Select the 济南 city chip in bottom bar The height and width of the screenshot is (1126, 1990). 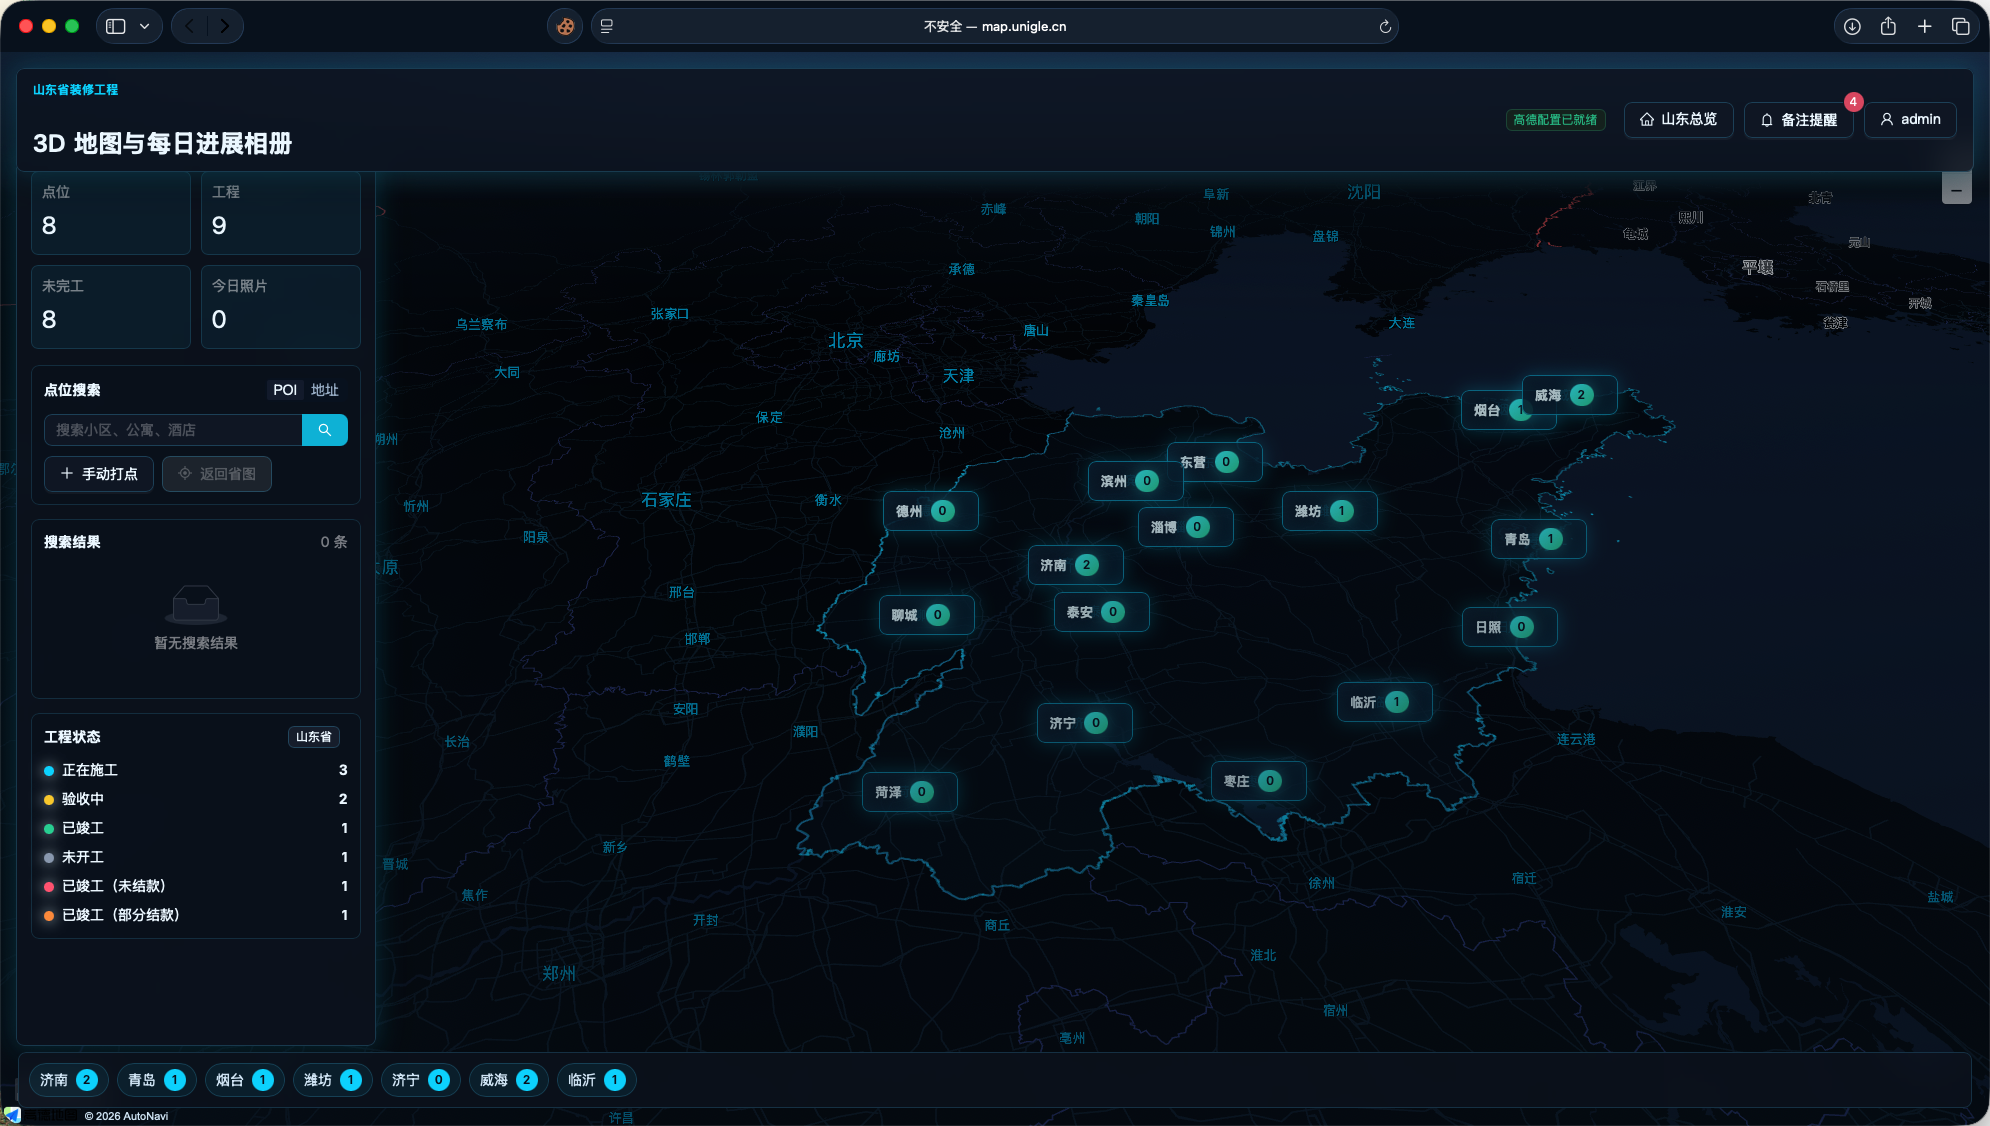point(68,1080)
